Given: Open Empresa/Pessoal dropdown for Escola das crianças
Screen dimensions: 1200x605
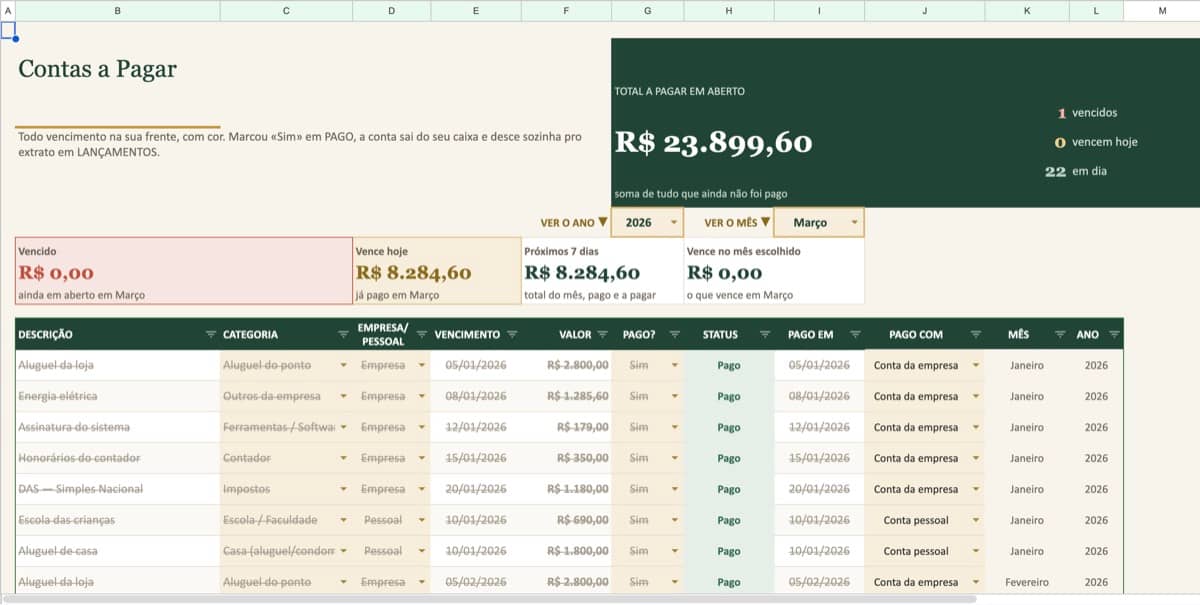Looking at the screenshot, I should [421, 520].
